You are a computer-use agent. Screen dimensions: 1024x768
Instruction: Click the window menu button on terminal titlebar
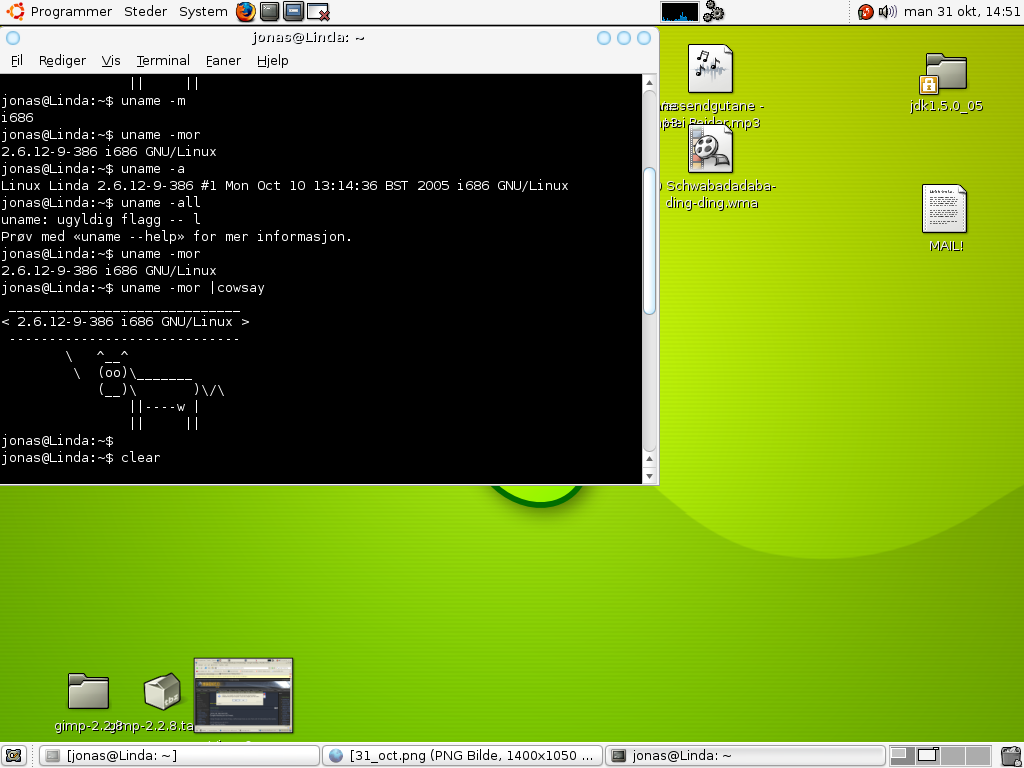click(x=13, y=38)
